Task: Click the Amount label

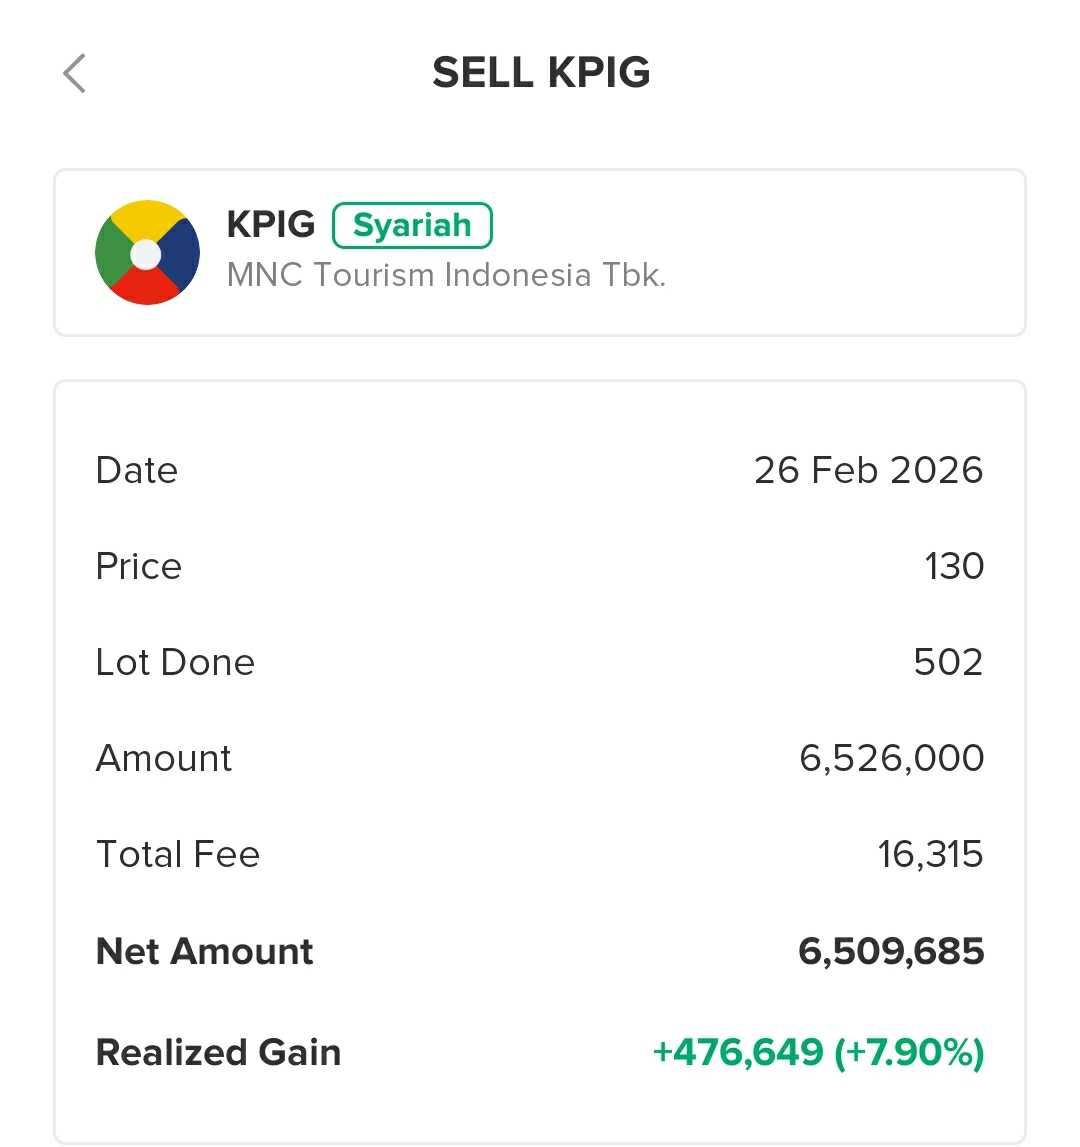Action: click(x=164, y=758)
